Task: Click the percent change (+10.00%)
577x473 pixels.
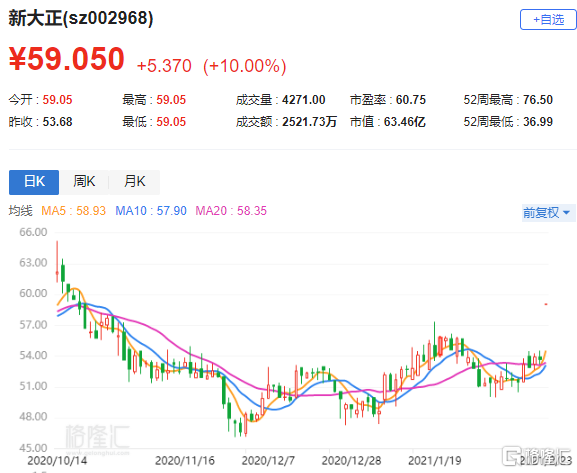Action: point(245,66)
